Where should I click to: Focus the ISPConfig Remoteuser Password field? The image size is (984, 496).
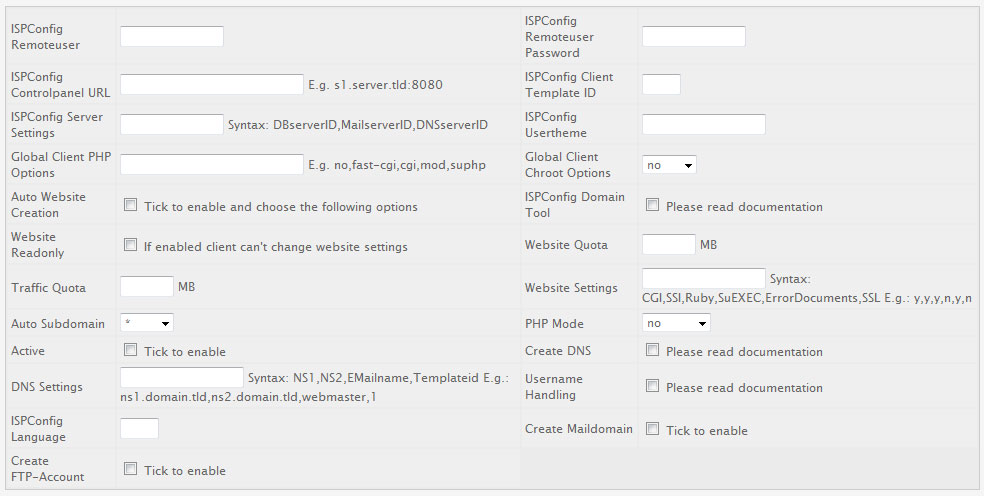click(x=693, y=36)
